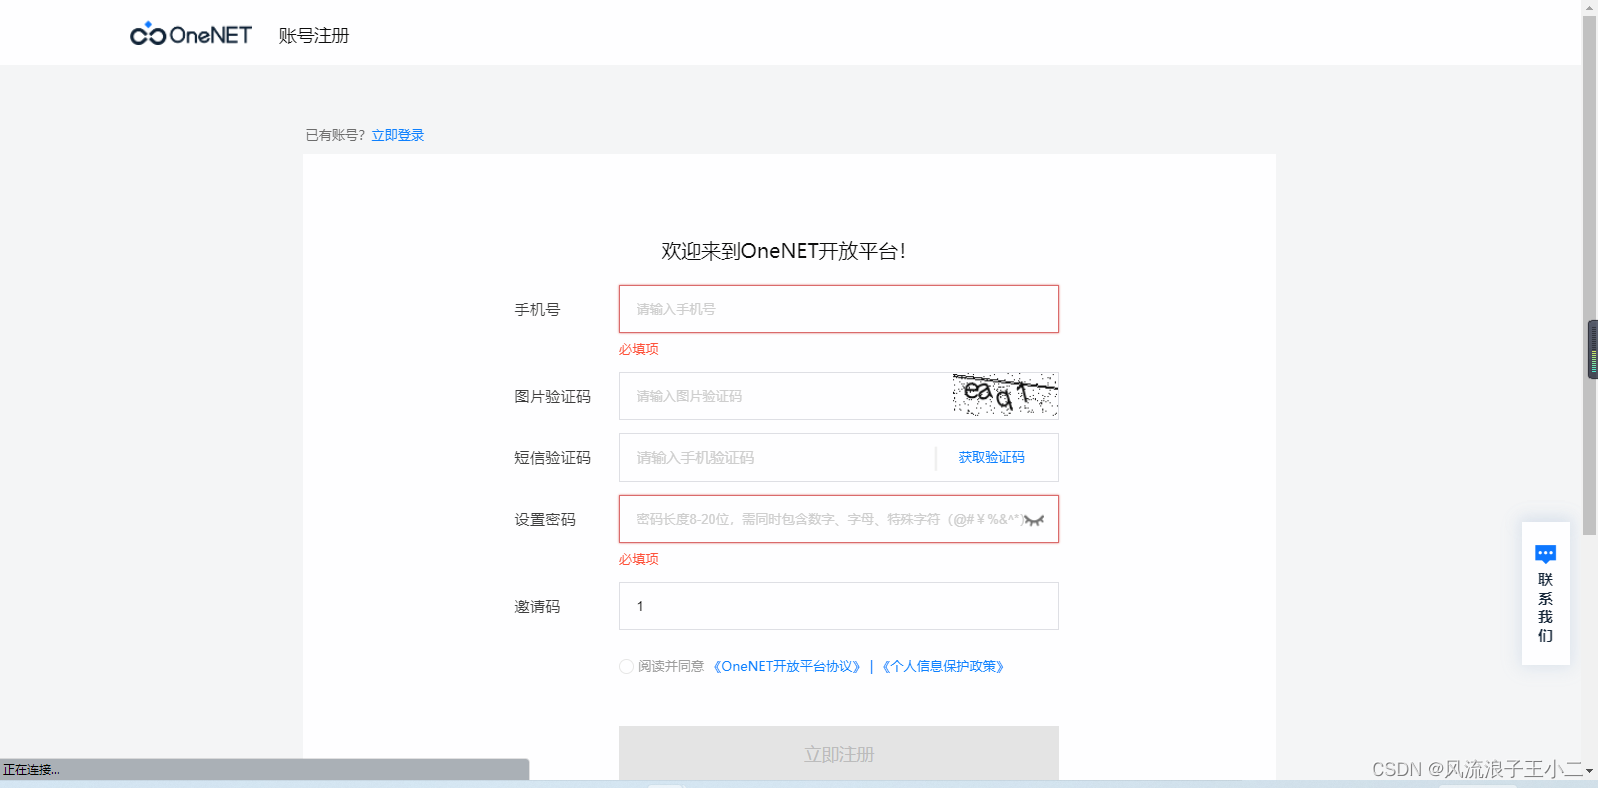This screenshot has width=1598, height=788.
Task: Focus the 邀请码 invitation code field
Action: 839,606
